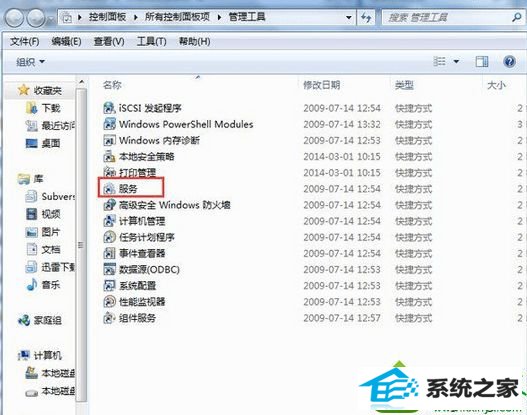Open 下载 in the favorites sidebar
The width and height of the screenshot is (527, 415).
(x=43, y=108)
